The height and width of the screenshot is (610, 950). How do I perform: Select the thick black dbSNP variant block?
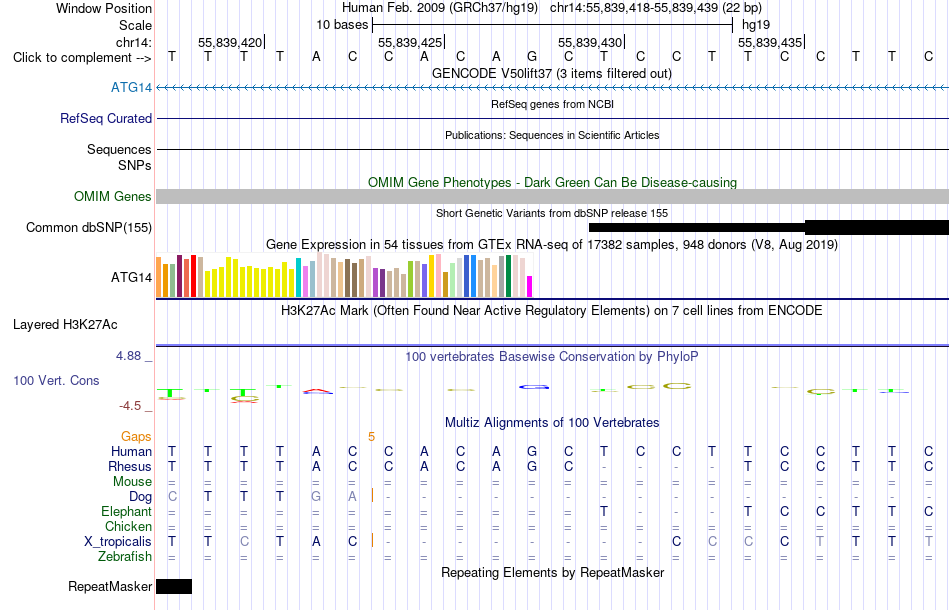pyautogui.click(x=877, y=228)
